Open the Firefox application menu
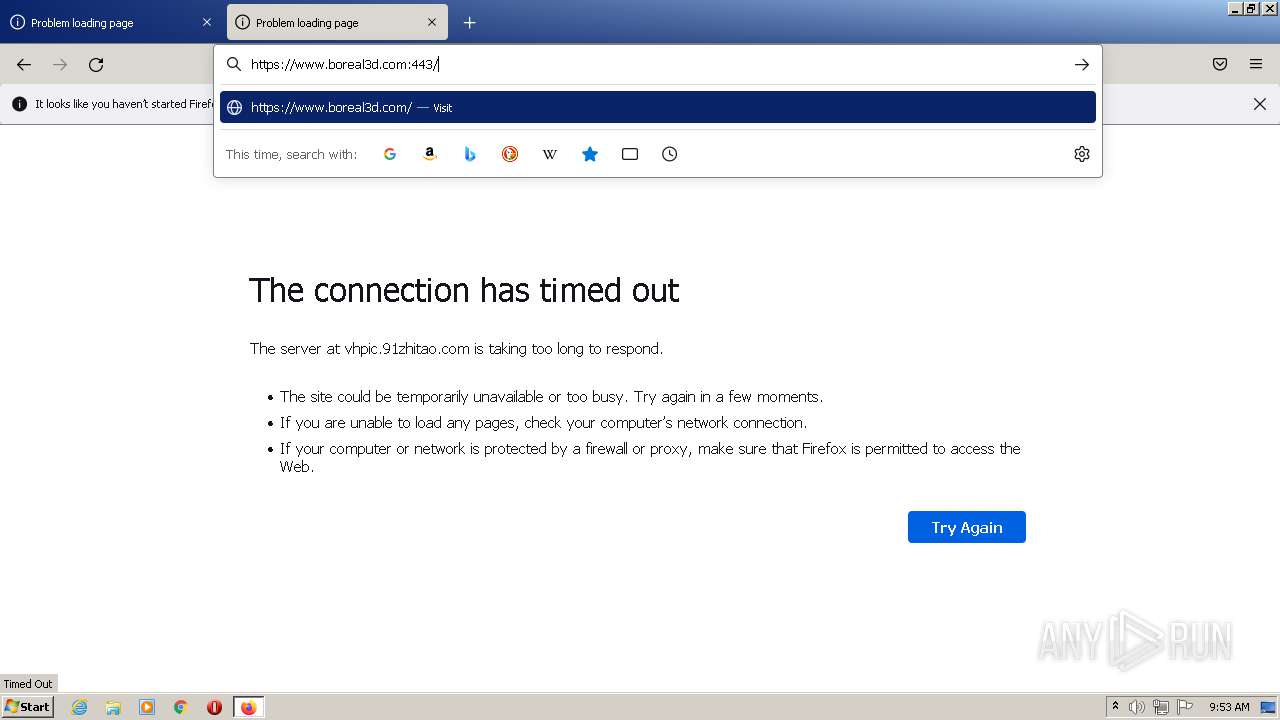This screenshot has width=1280, height=720. (x=1256, y=64)
